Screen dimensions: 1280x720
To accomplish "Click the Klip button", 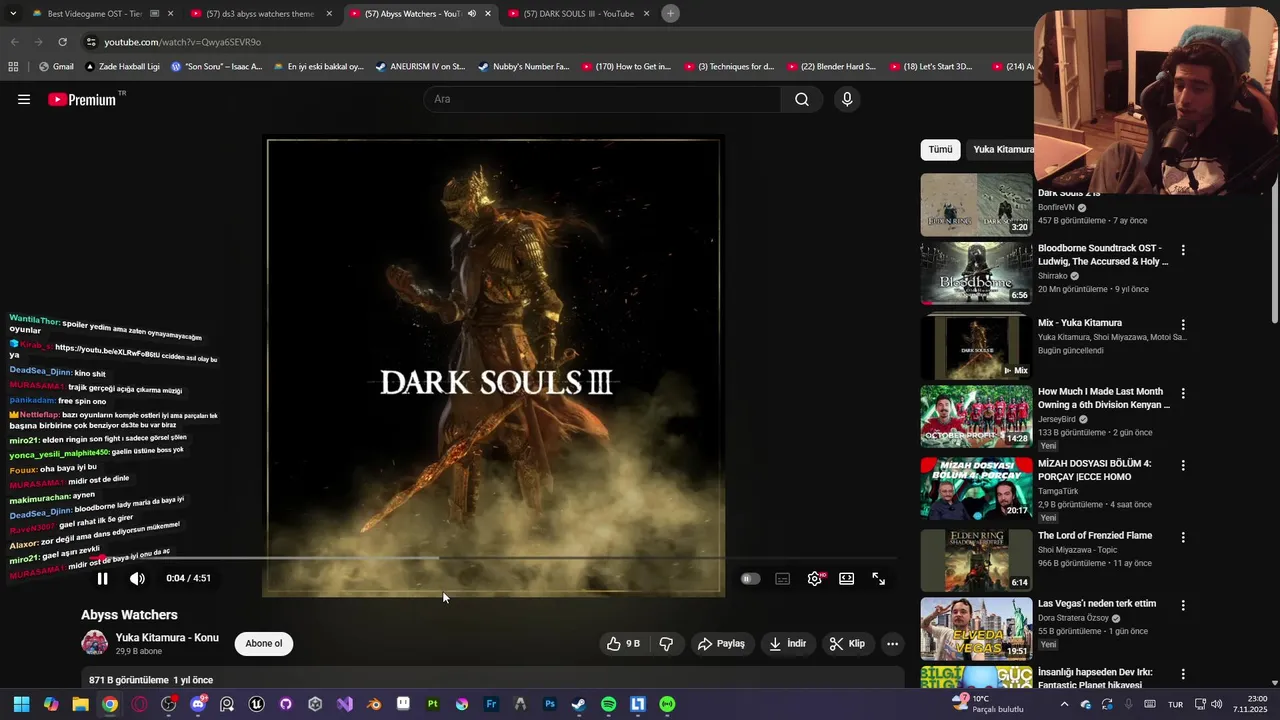I will 847,644.
